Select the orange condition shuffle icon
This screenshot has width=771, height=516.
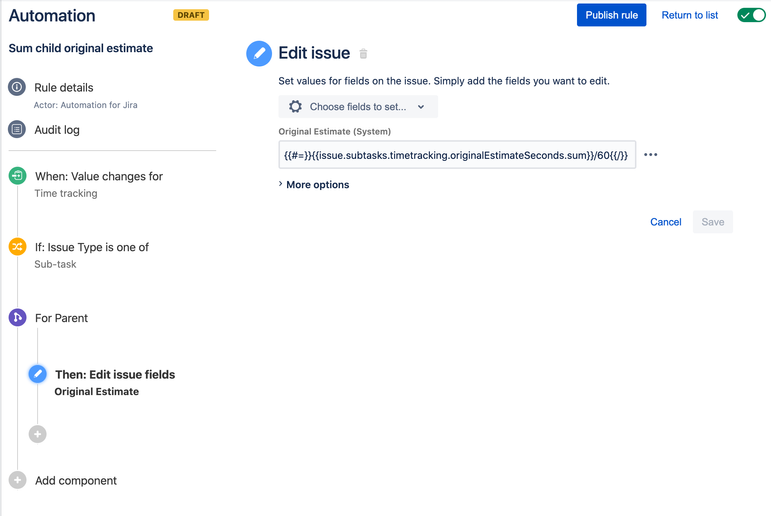click(17, 246)
